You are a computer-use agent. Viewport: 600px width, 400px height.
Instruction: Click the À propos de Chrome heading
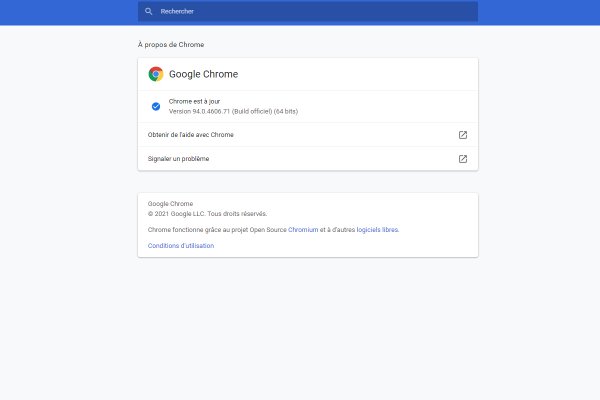[171, 45]
